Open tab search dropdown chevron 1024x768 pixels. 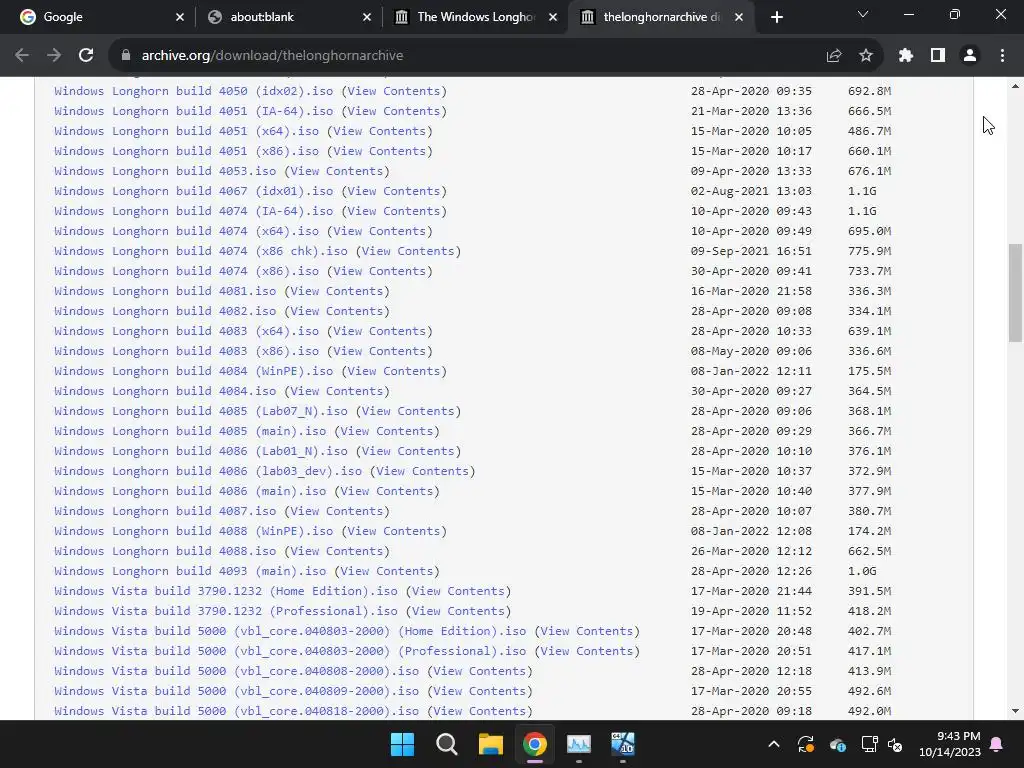(x=863, y=14)
